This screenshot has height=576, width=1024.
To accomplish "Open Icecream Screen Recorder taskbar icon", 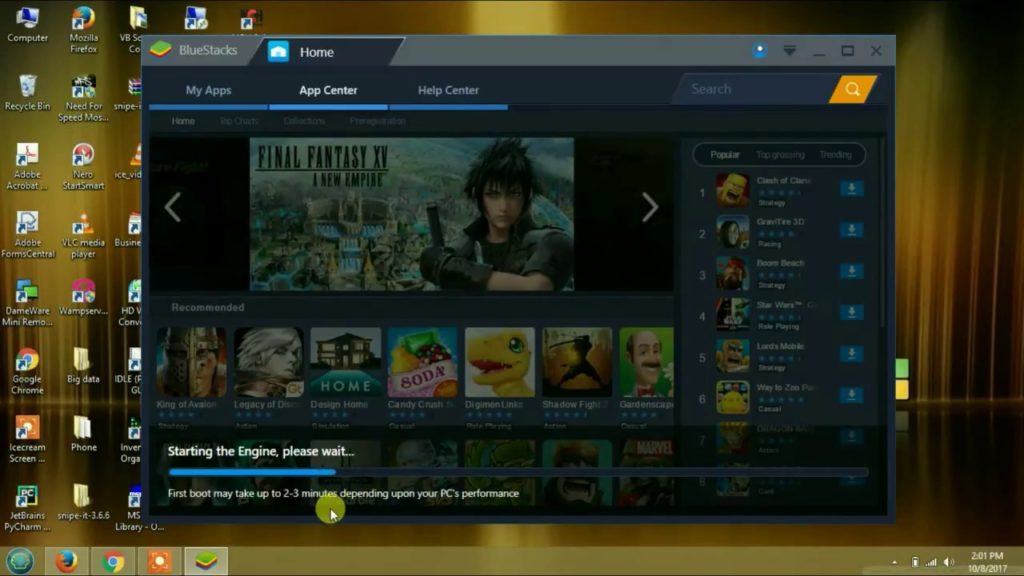I will 159,562.
